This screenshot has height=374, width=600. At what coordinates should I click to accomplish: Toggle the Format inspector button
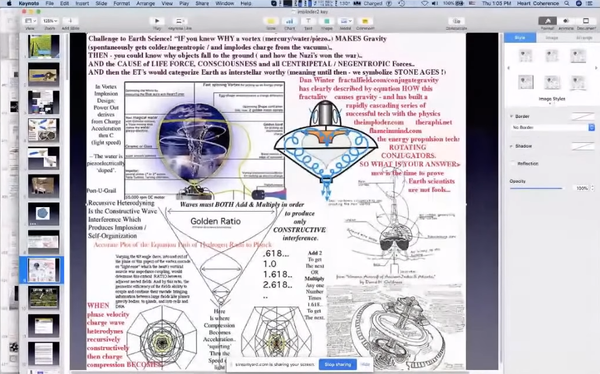point(548,21)
